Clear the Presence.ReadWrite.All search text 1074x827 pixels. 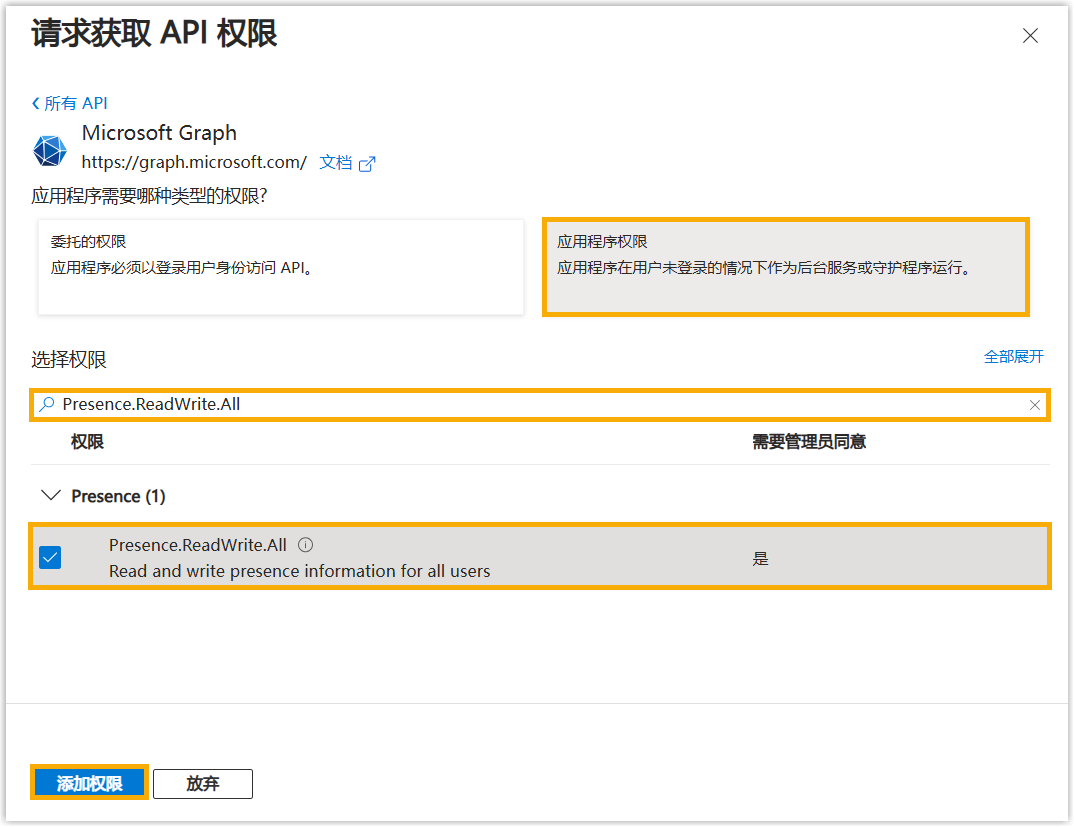(x=1035, y=405)
